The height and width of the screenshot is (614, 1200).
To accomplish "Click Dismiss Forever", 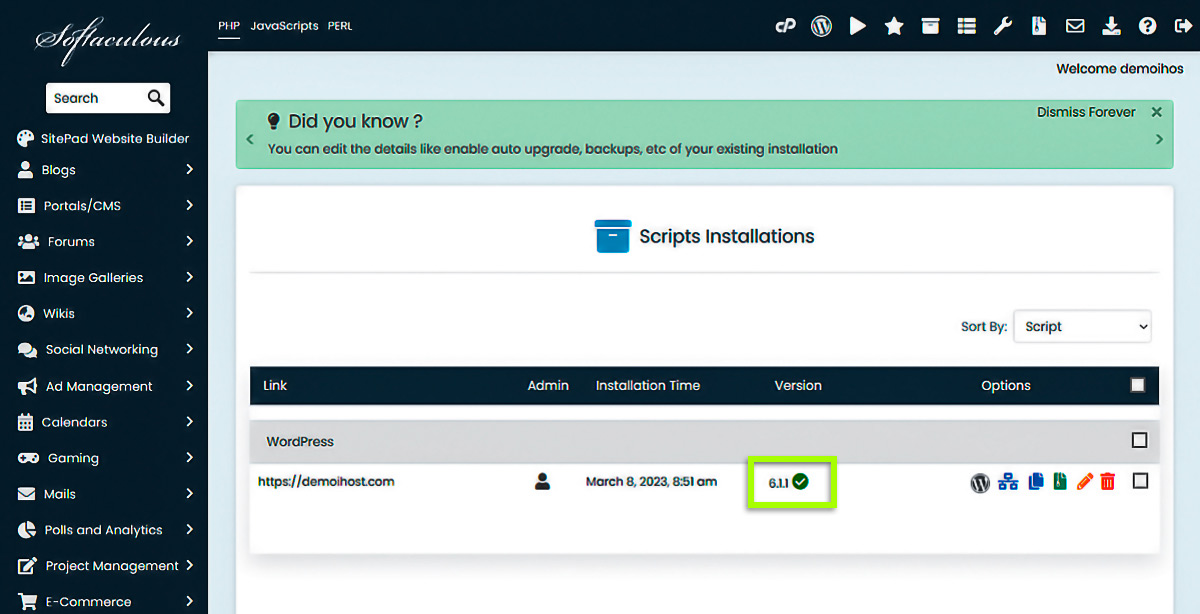I will pos(1086,112).
